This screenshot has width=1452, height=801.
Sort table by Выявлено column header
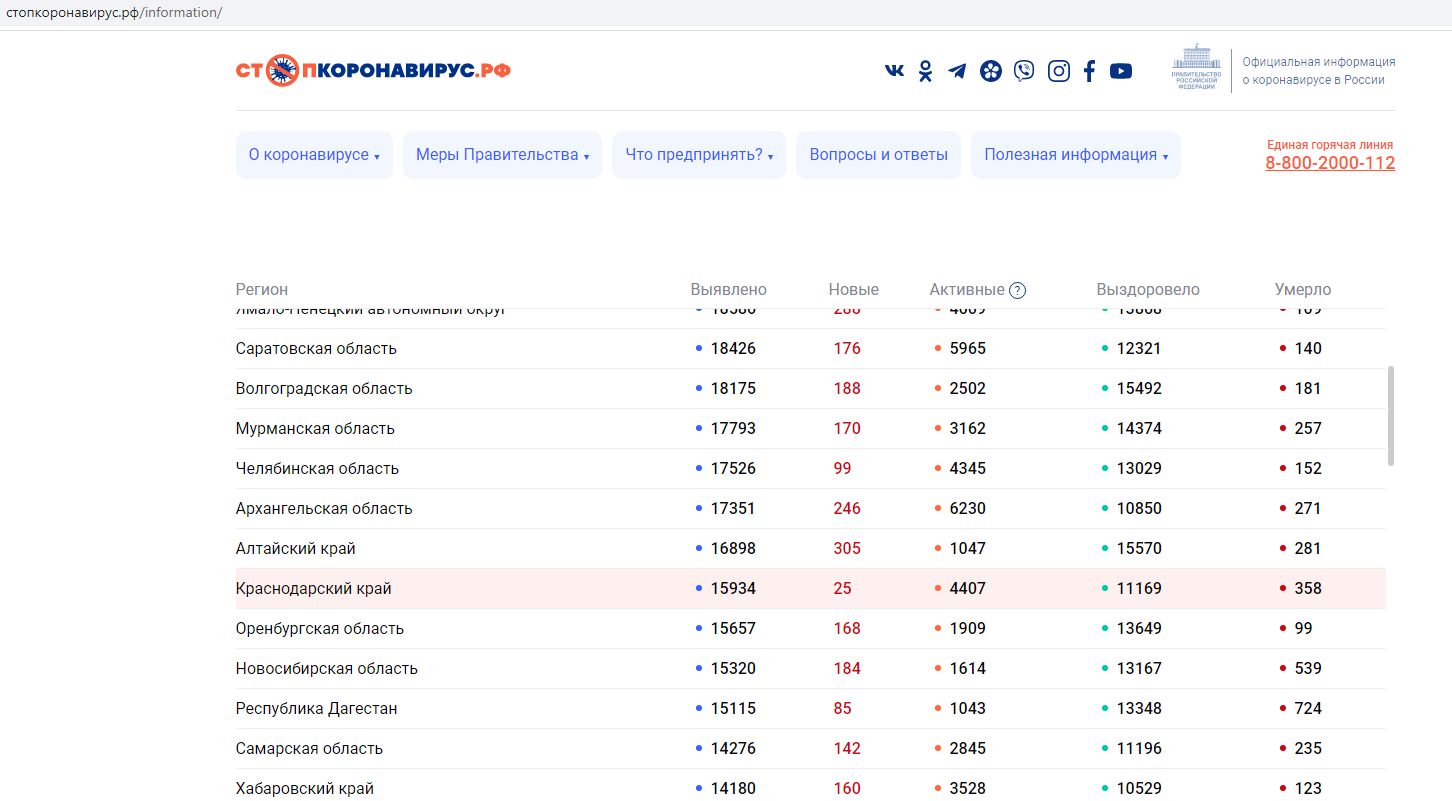click(728, 290)
